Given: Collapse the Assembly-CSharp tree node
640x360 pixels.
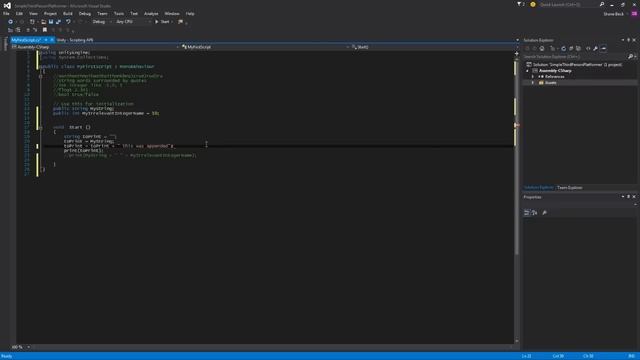Looking at the screenshot, I should point(527,71).
